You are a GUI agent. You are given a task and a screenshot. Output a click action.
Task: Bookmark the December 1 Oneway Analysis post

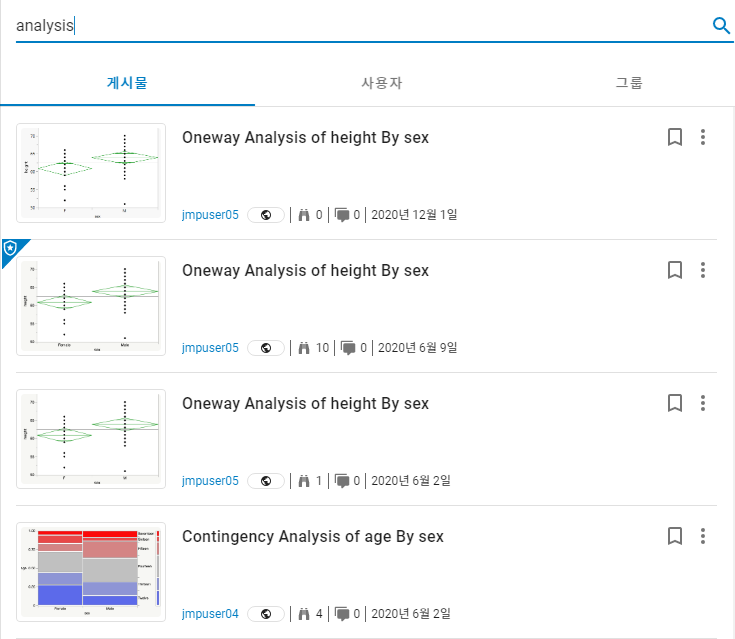(x=675, y=137)
